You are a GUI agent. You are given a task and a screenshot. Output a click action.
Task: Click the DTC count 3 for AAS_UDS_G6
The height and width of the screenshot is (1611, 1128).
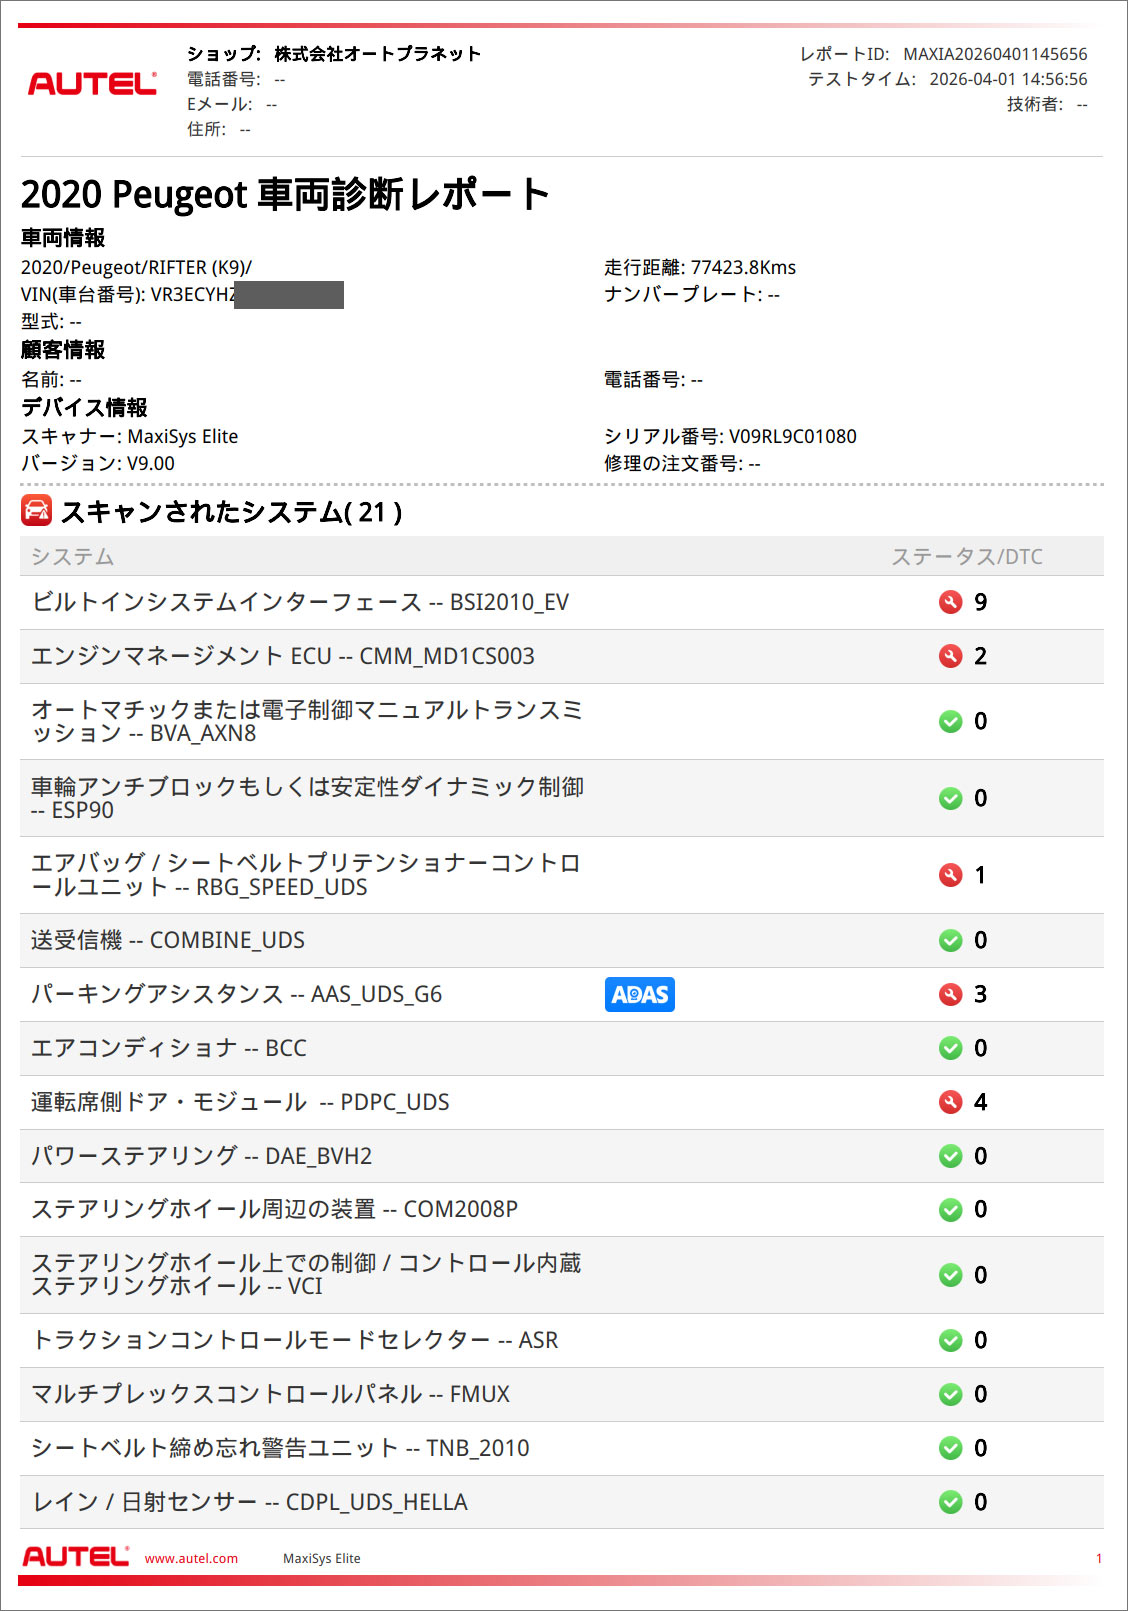(x=981, y=994)
